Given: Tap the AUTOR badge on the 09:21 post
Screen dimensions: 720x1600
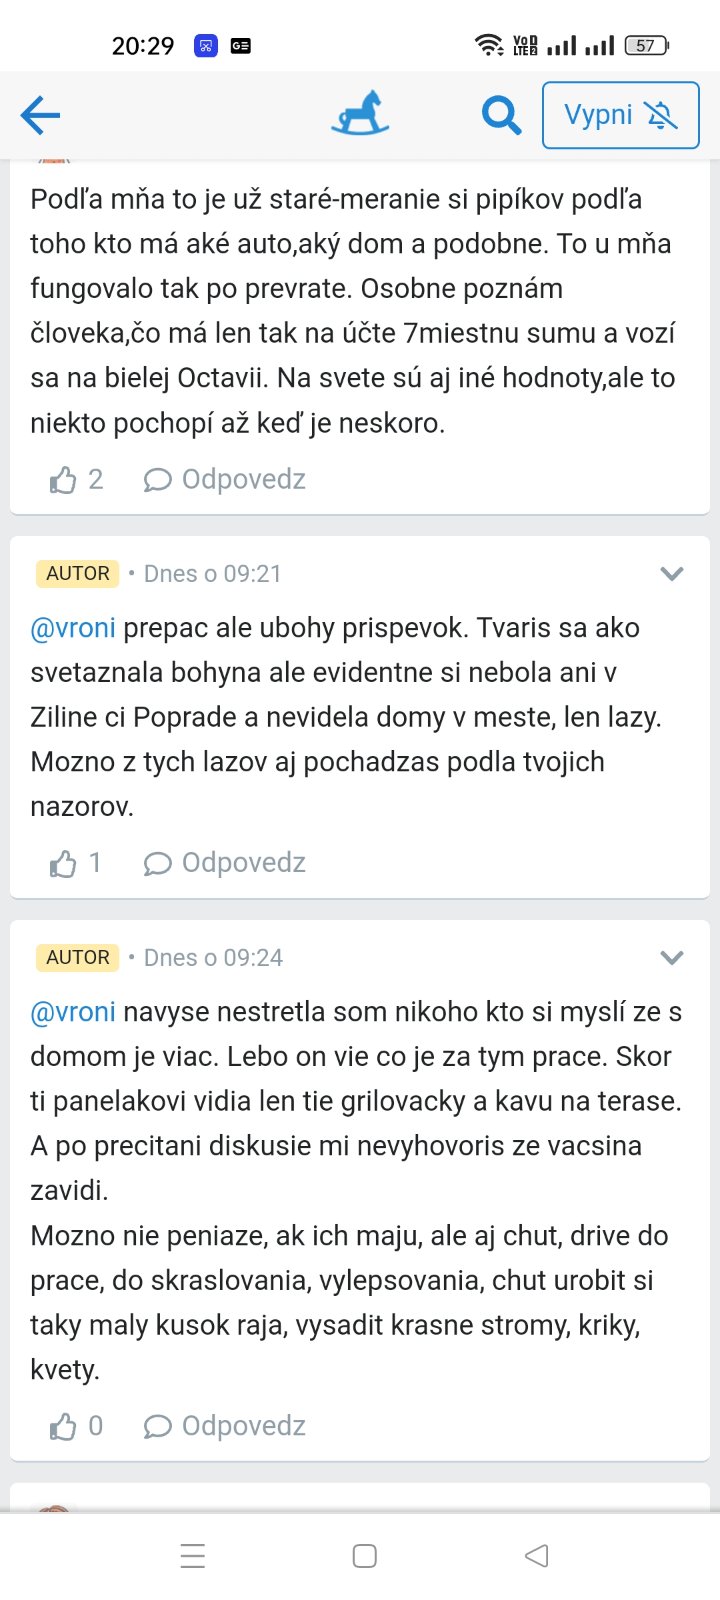Looking at the screenshot, I should [x=78, y=573].
